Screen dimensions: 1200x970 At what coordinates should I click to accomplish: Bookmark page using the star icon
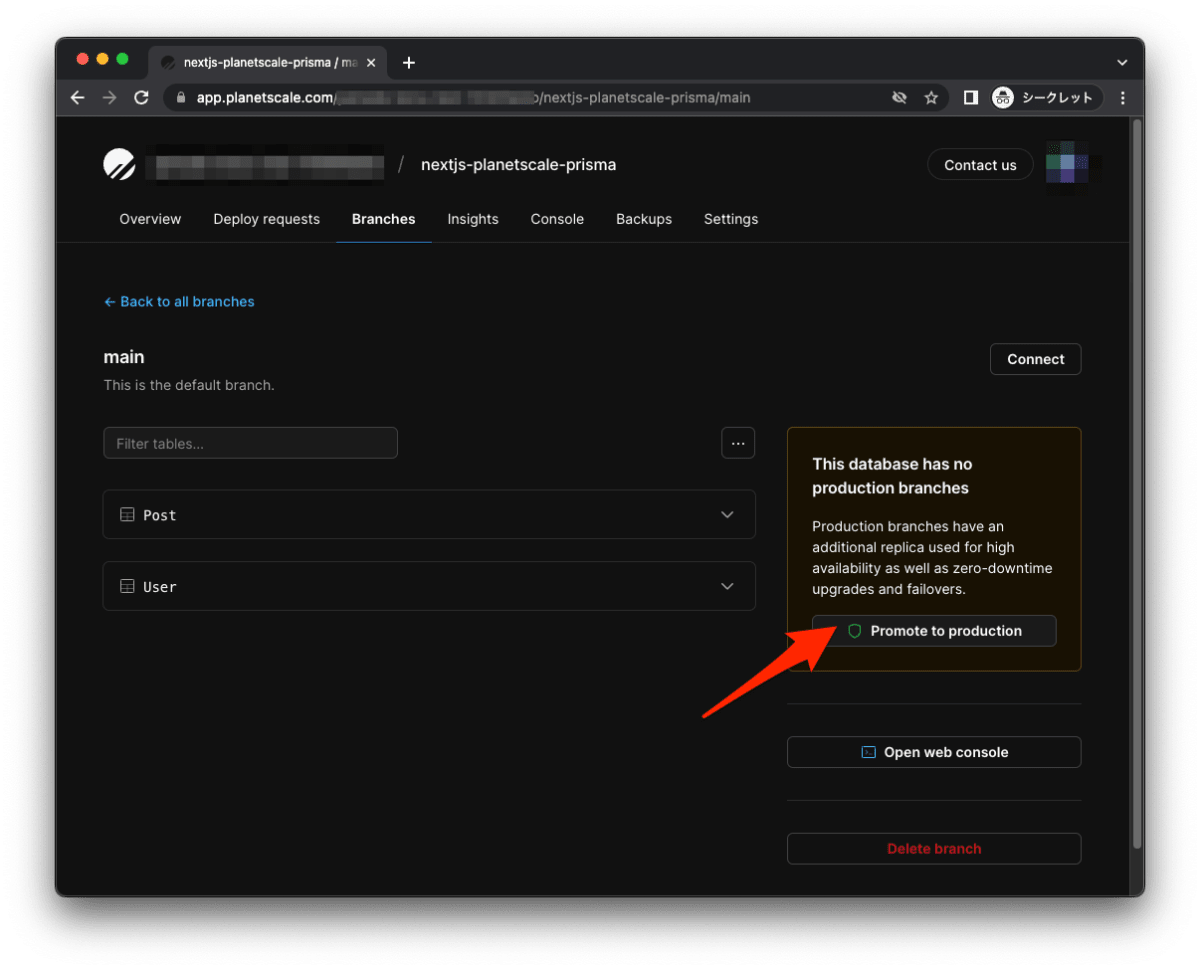(x=931, y=98)
